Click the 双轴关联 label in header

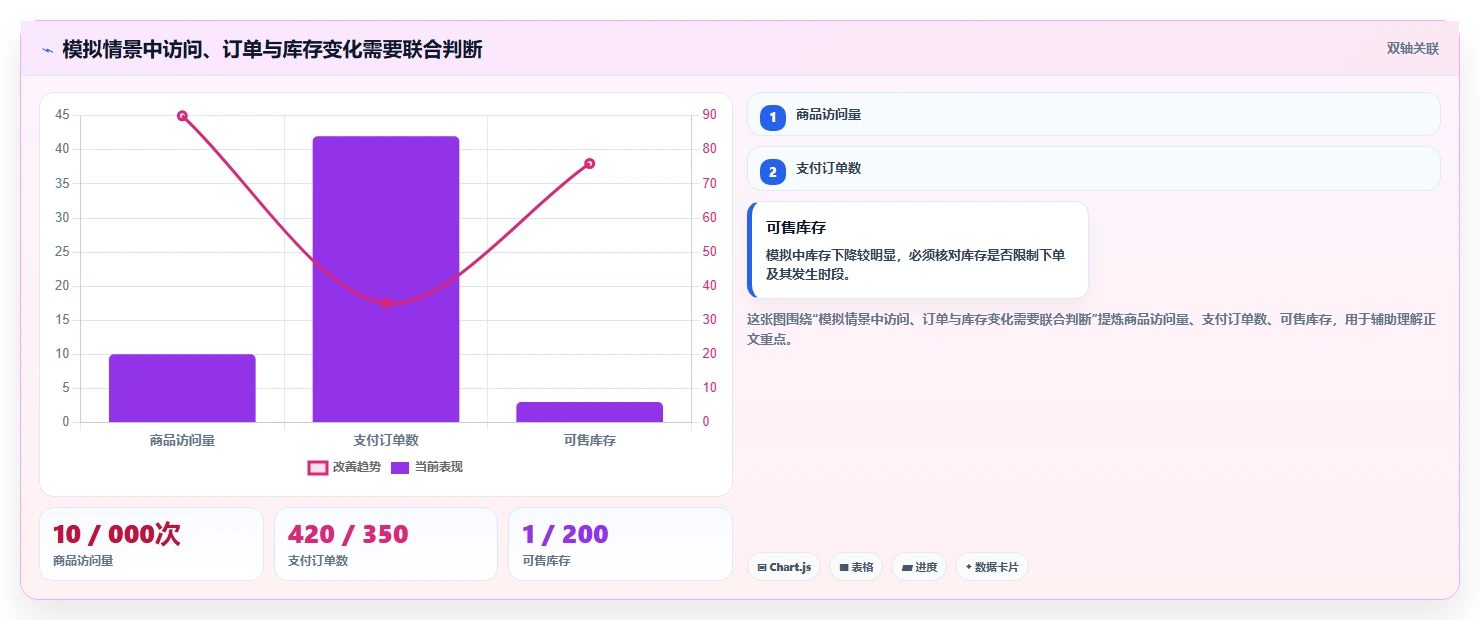tap(1412, 48)
